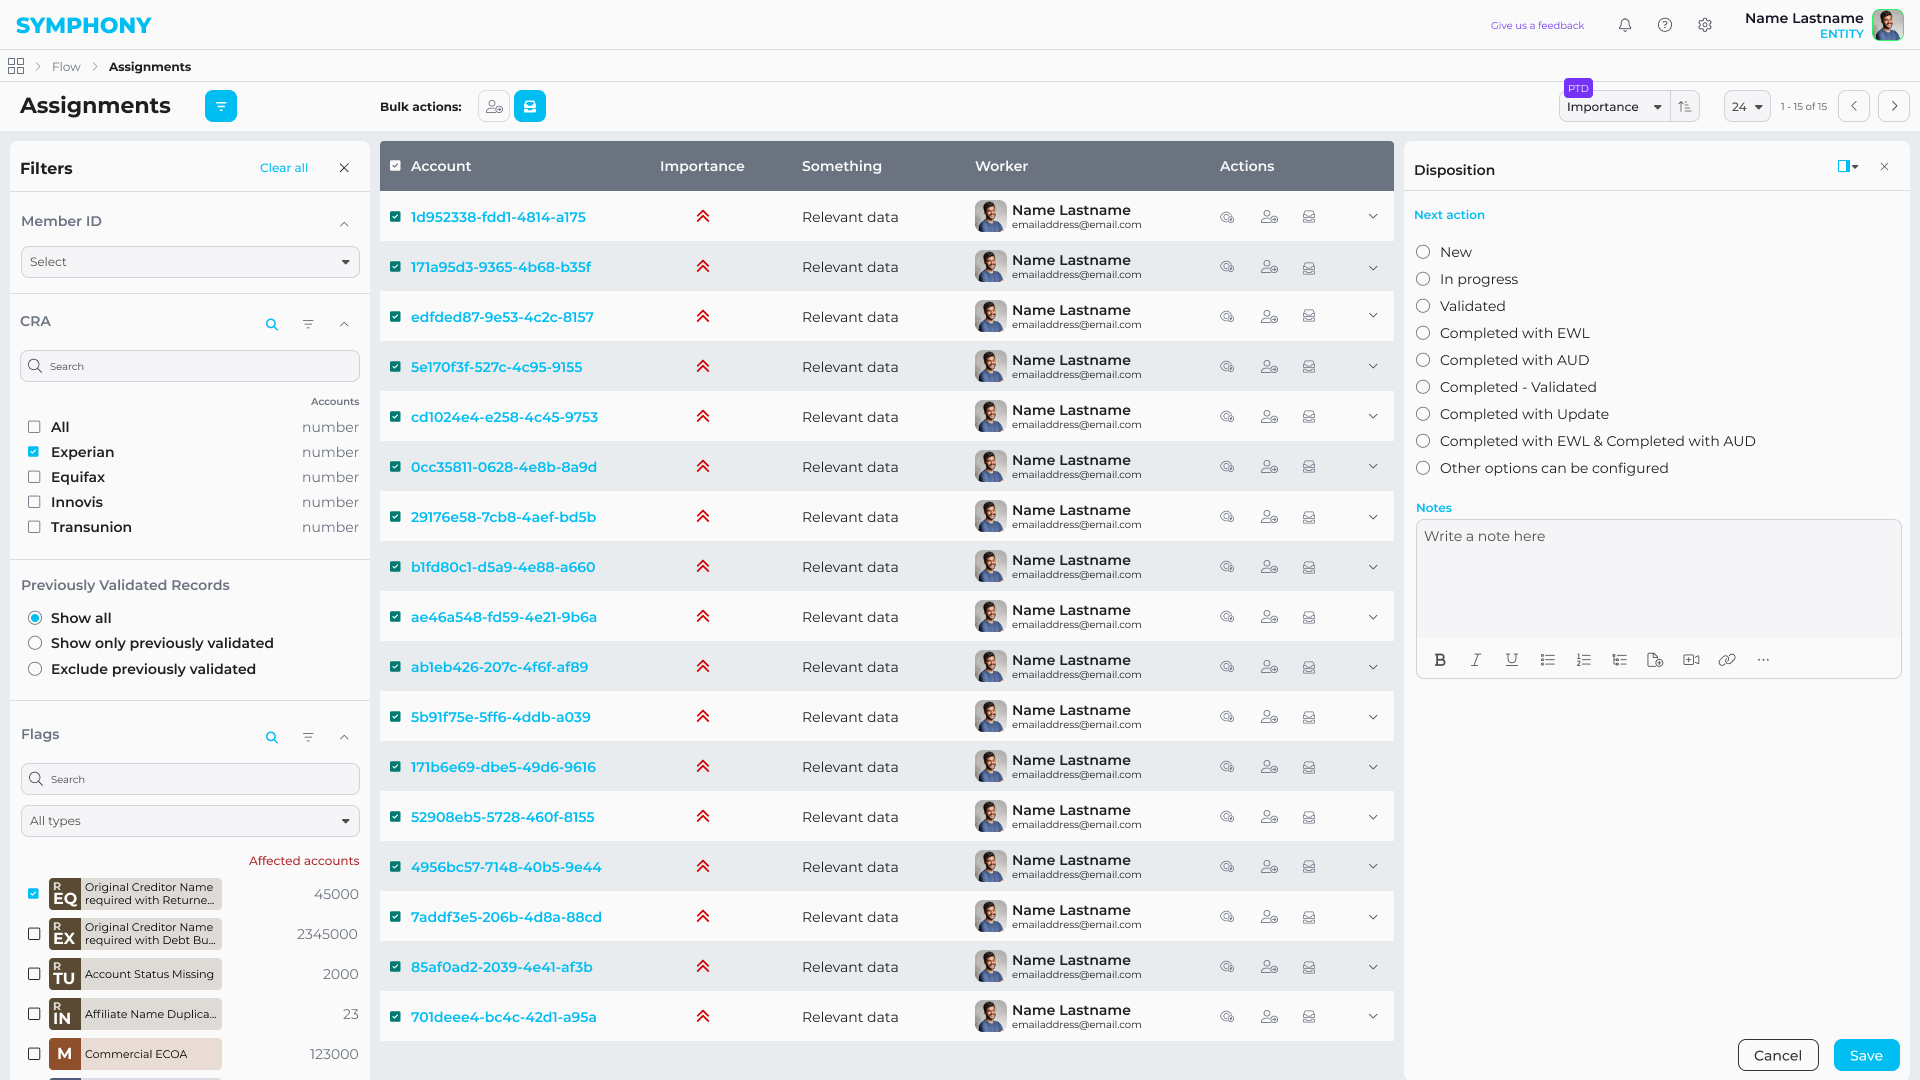
Task: Expand row 1d952338-fdd1-4814-a175 chevron
Action: pyautogui.click(x=1373, y=217)
